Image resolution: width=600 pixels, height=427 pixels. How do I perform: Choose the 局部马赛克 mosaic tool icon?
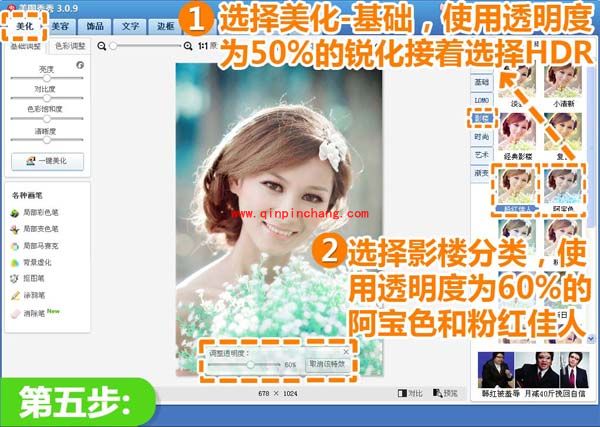(15, 246)
